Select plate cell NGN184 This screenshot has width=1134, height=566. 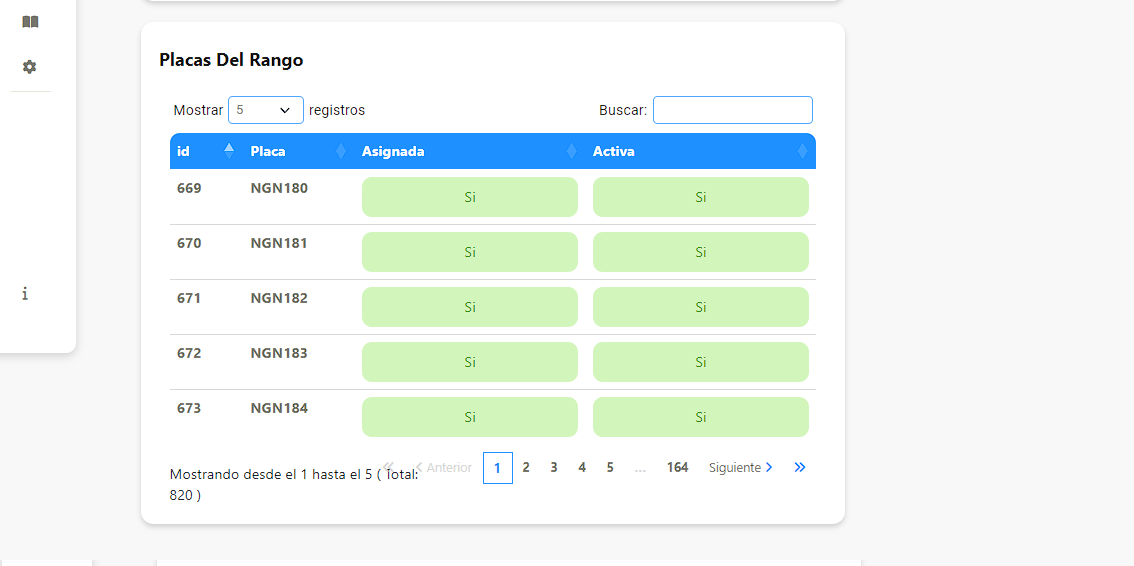279,408
